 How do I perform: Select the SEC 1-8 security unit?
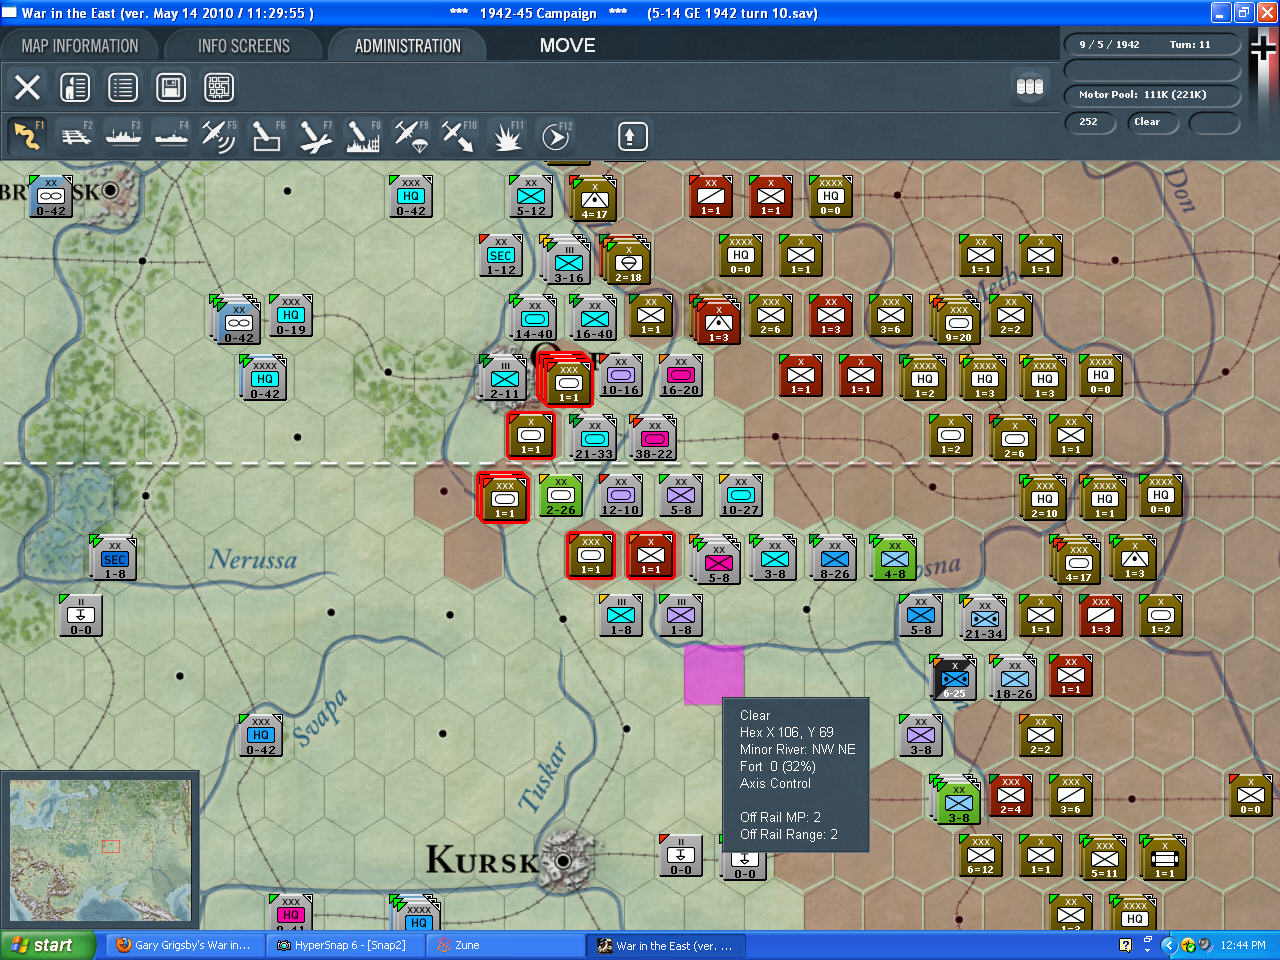pos(114,559)
